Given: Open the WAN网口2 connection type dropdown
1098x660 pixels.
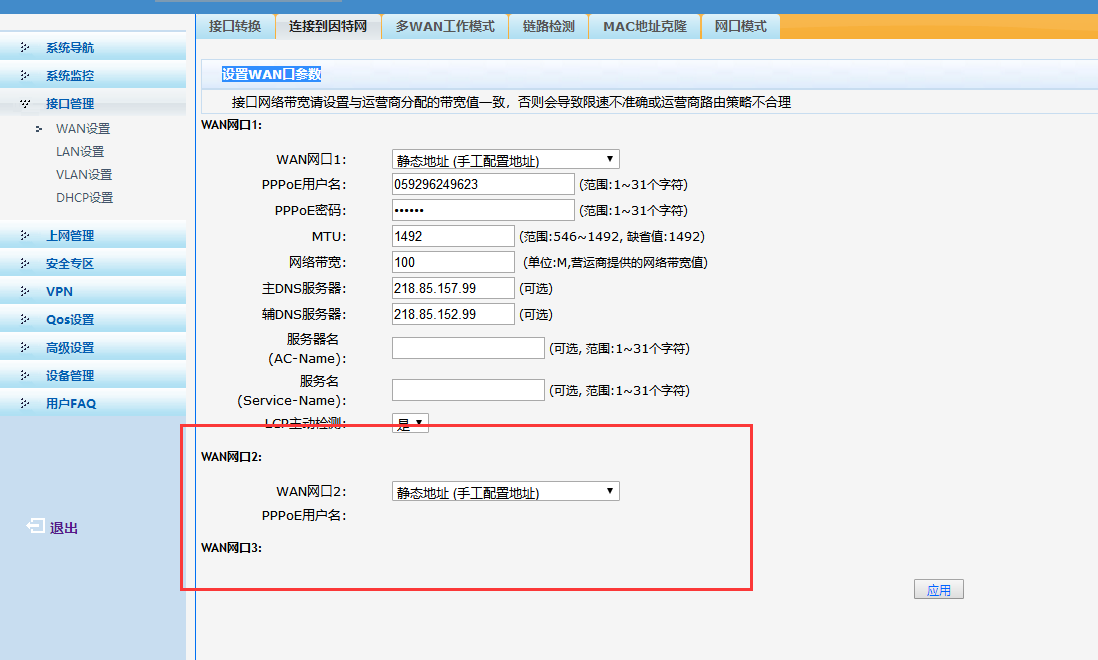Looking at the screenshot, I should tap(506, 491).
